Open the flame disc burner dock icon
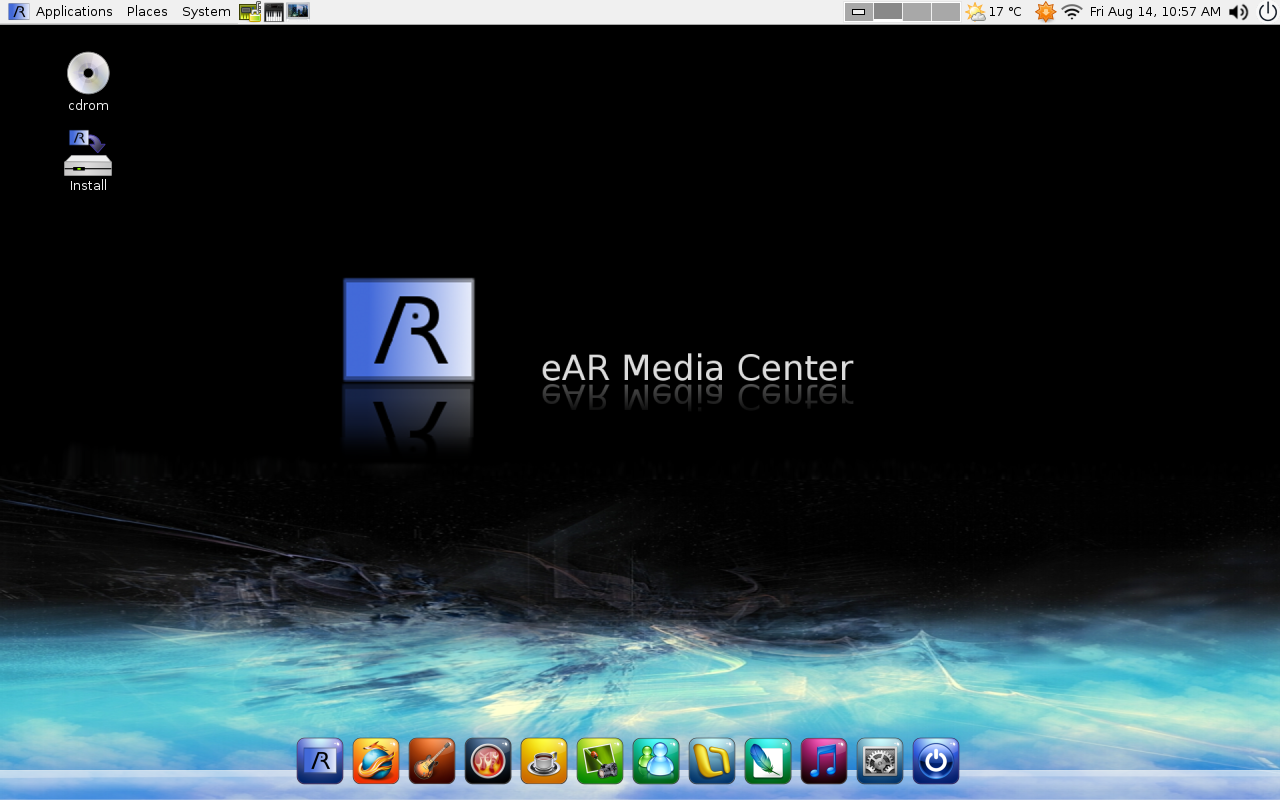 coord(488,761)
